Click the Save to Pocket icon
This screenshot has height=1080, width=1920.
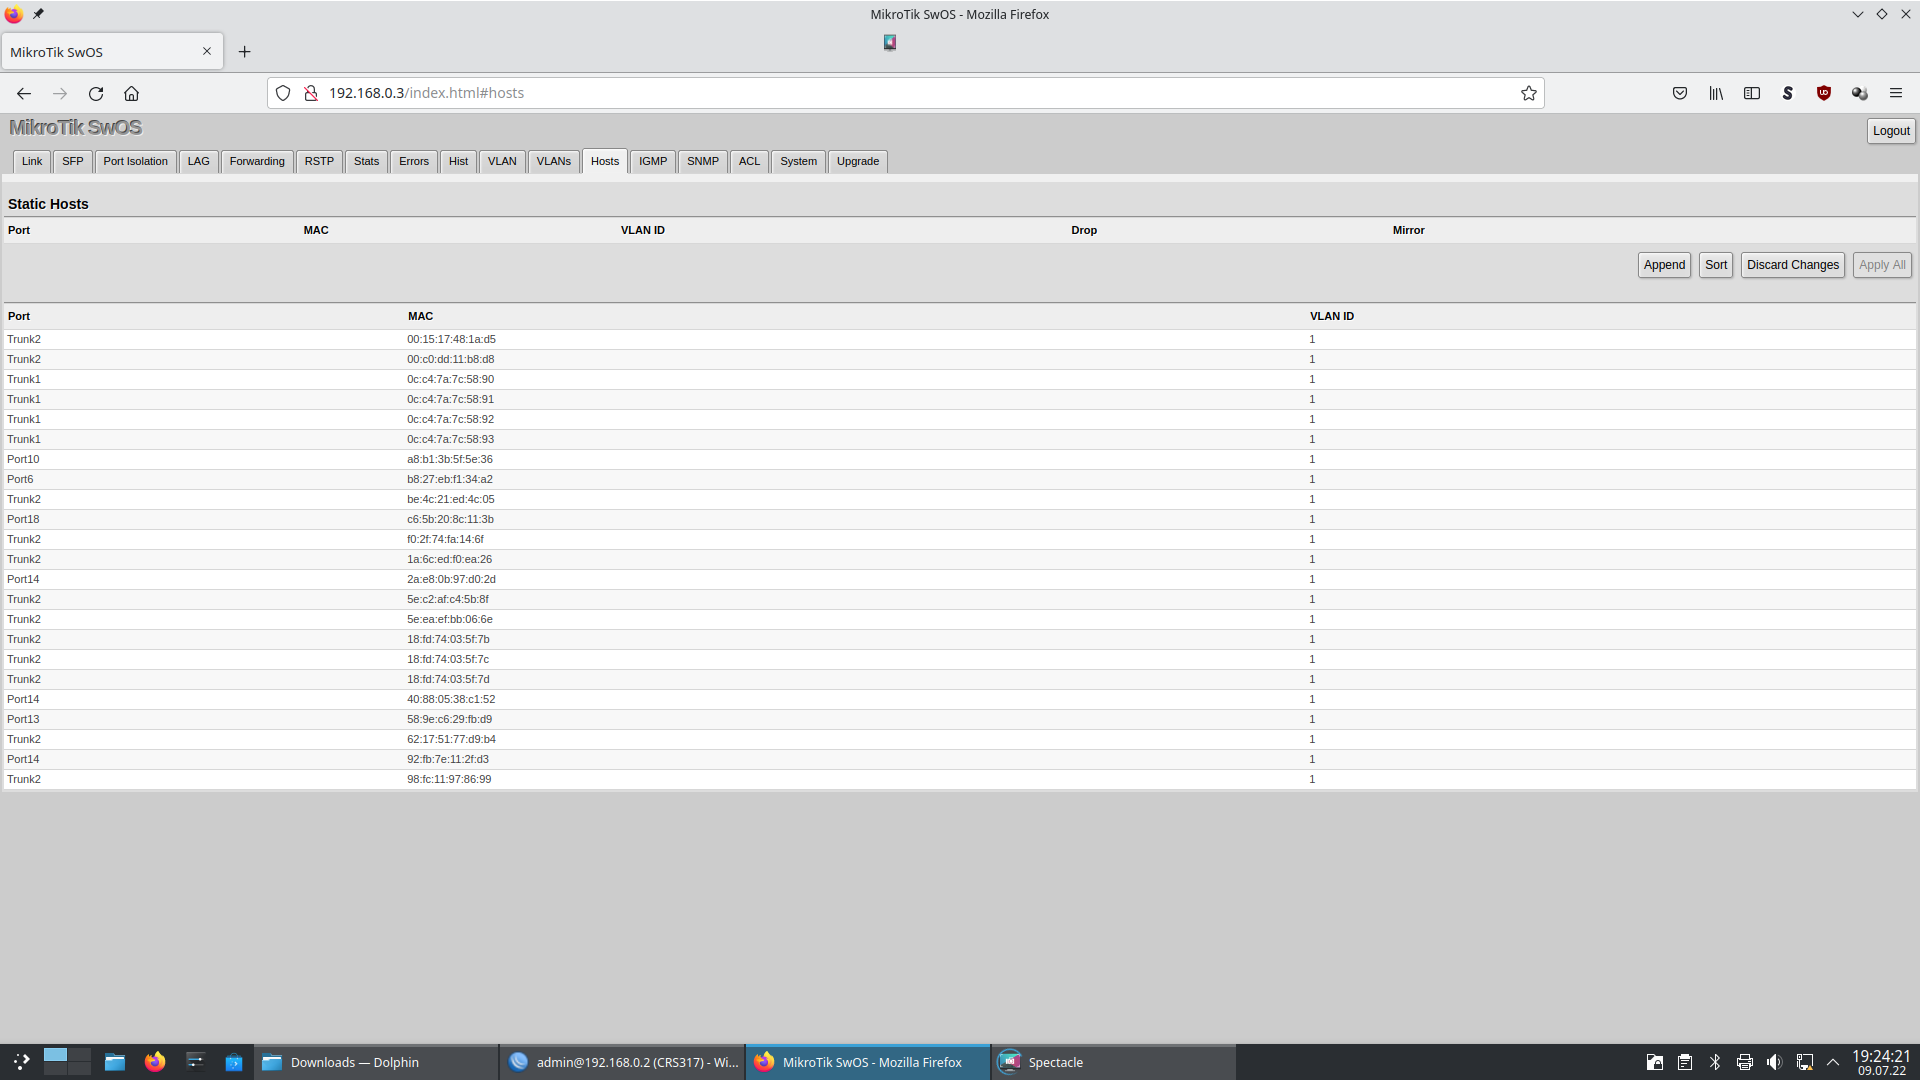click(1680, 93)
